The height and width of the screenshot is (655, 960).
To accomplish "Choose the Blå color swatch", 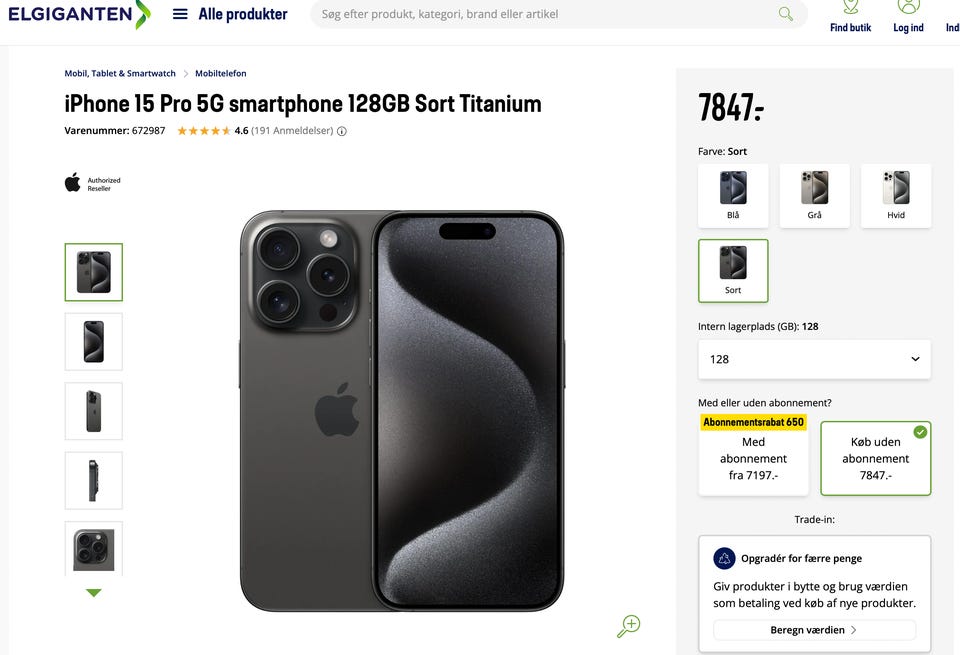I will 733,196.
